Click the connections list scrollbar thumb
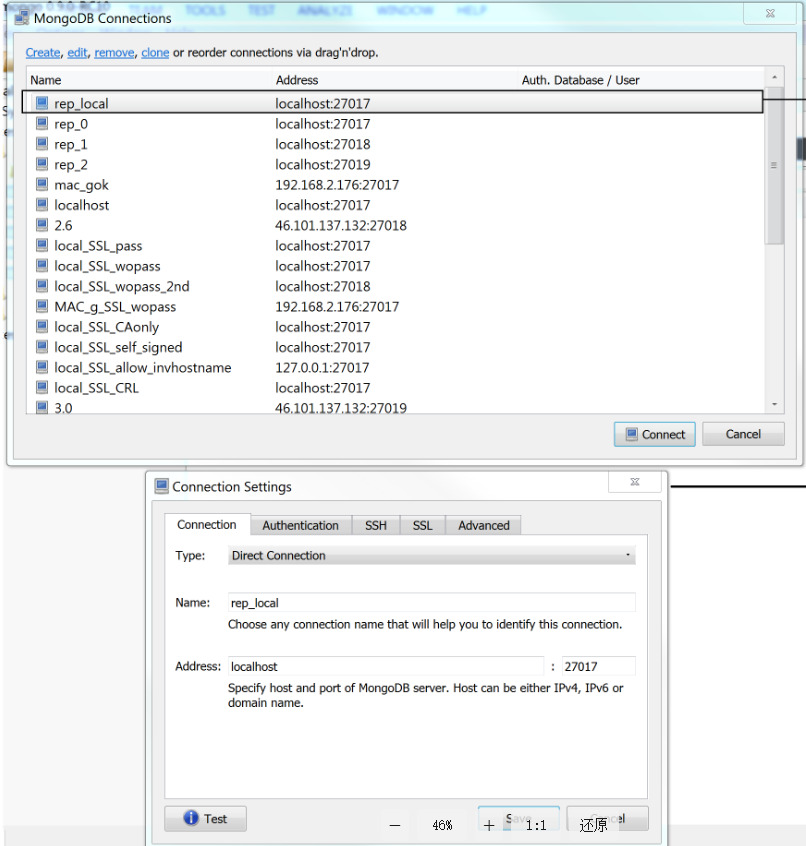Image resolution: width=806 pixels, height=846 pixels. point(774,165)
